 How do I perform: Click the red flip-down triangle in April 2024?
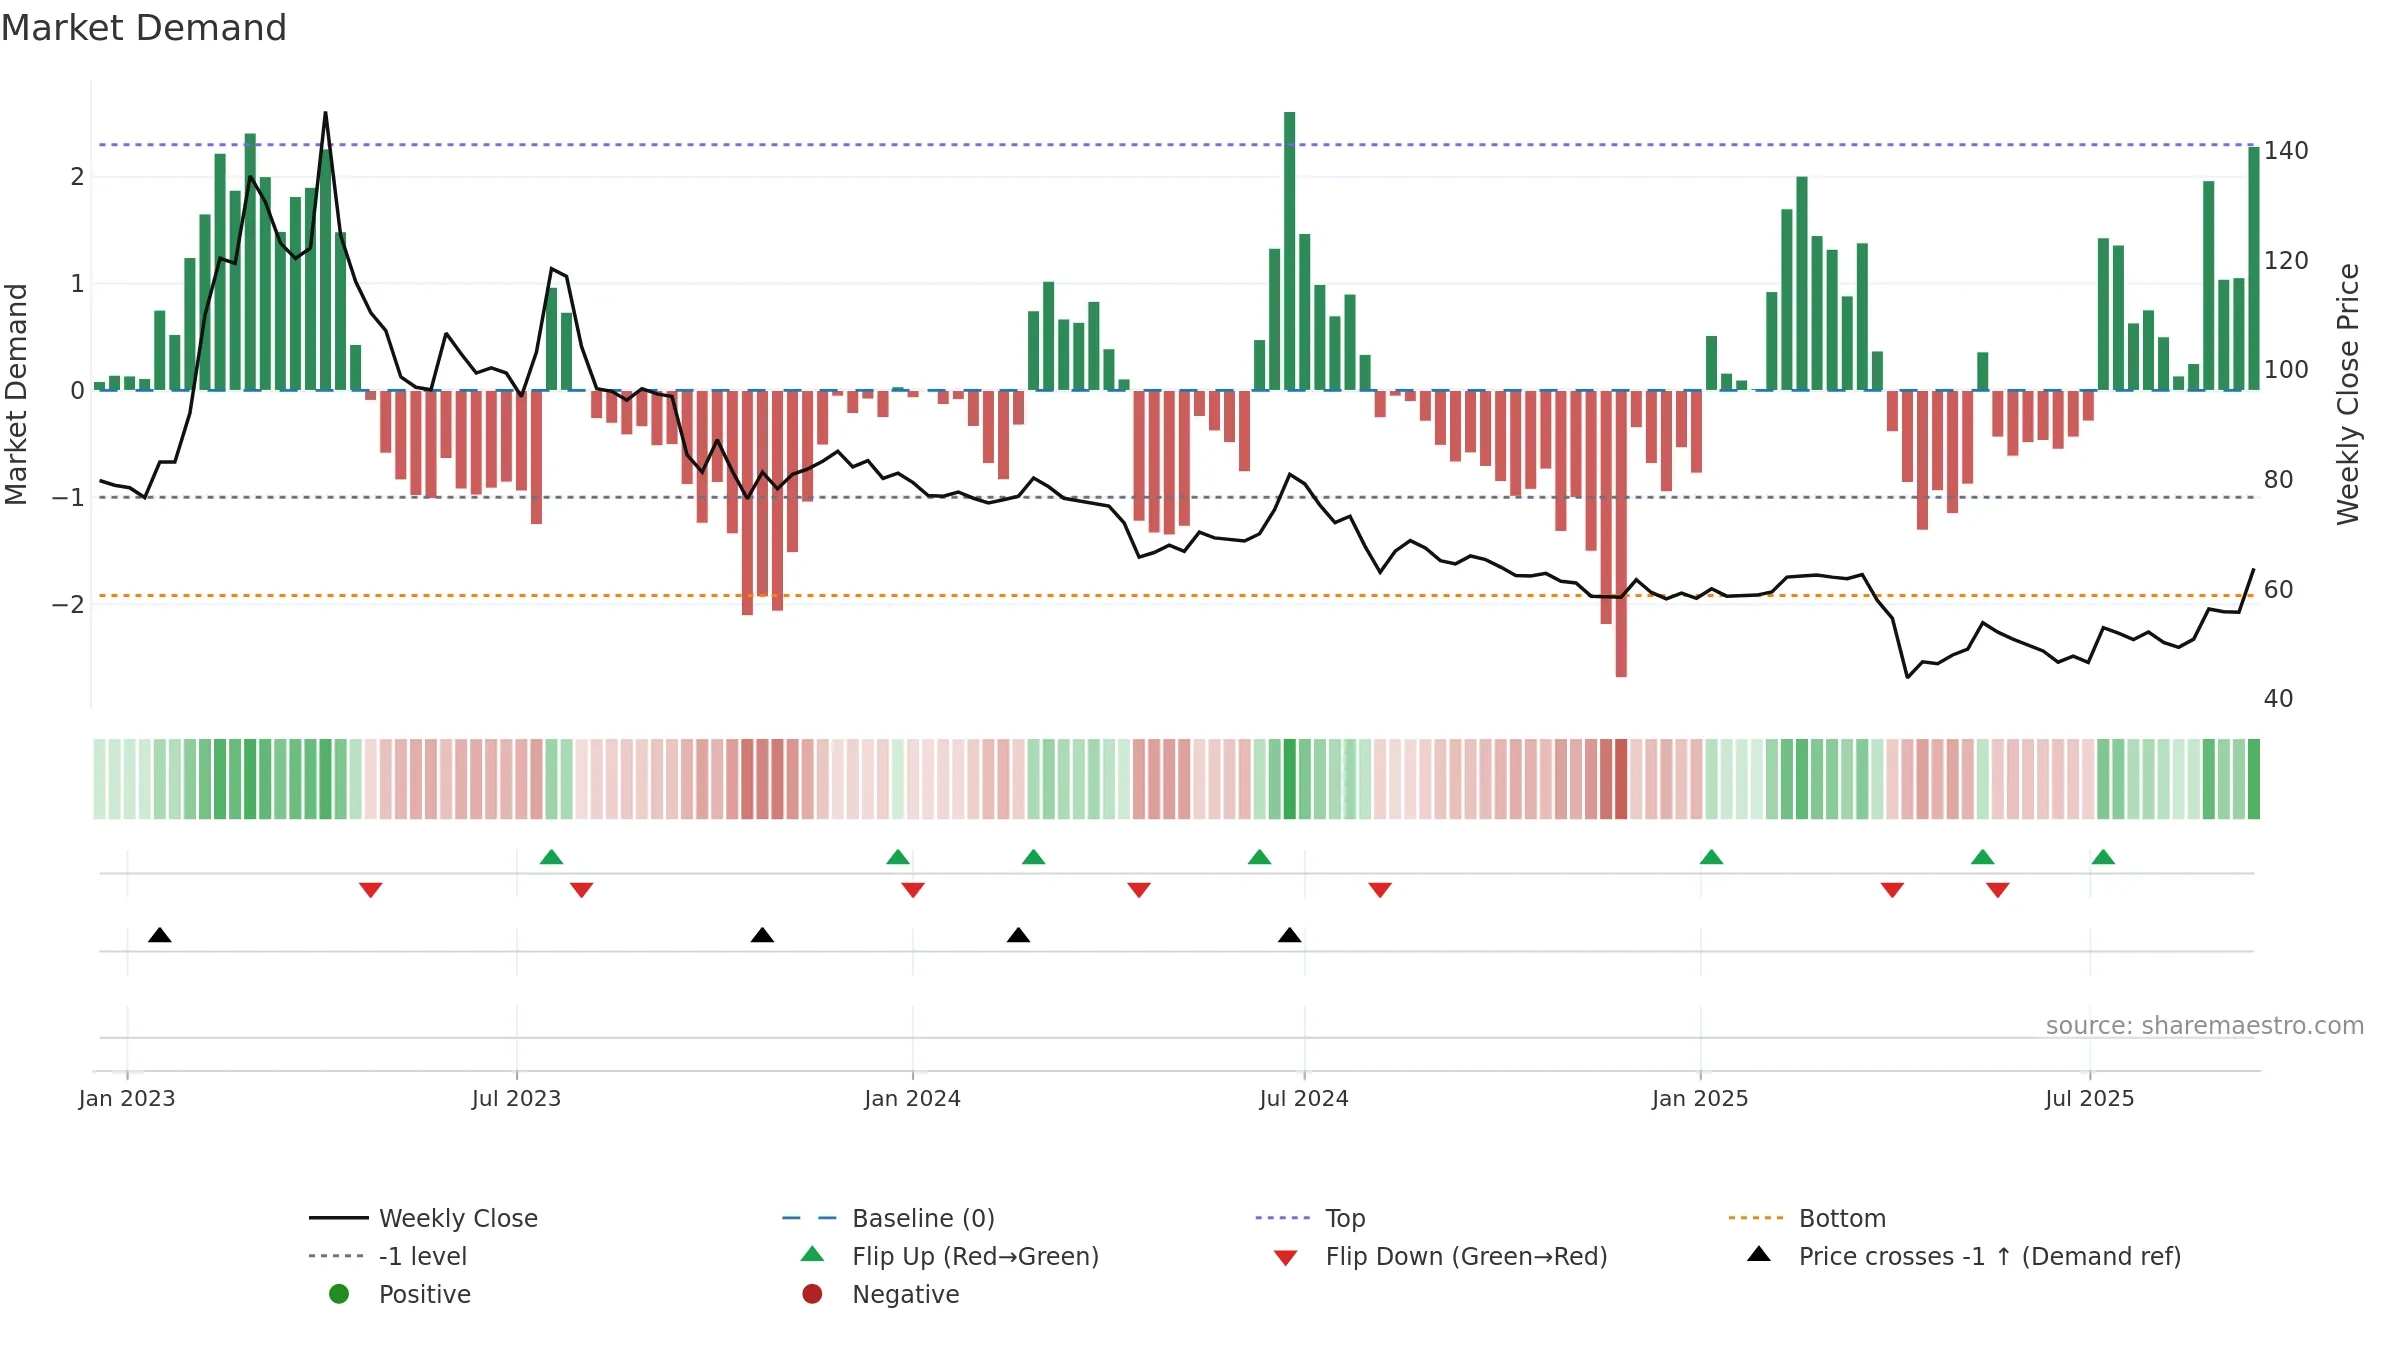coord(1139,890)
